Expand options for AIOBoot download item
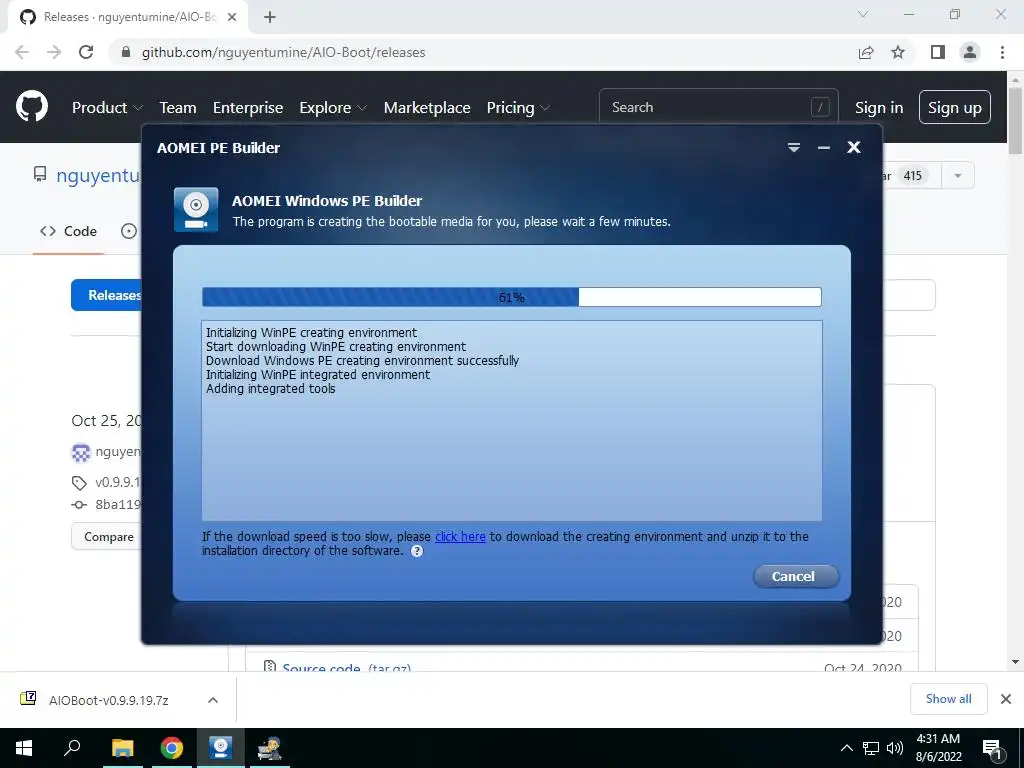1024x768 pixels. (212, 700)
